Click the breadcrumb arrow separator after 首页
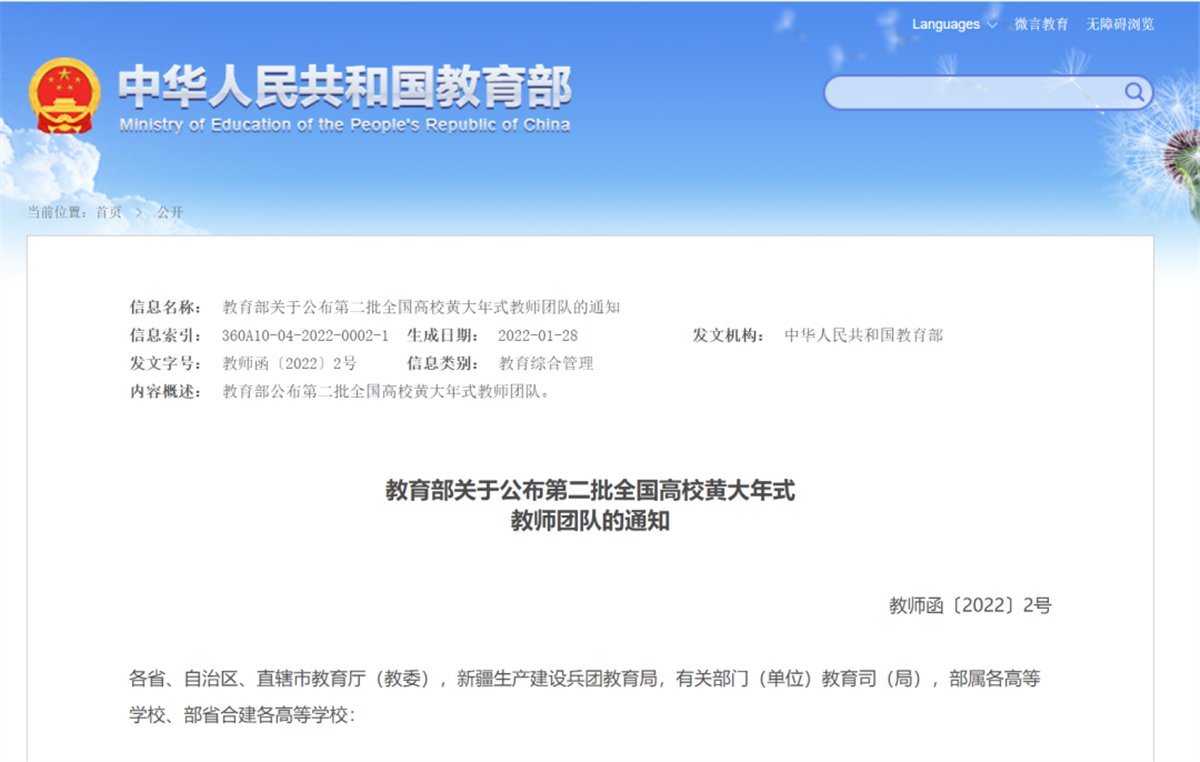The width and height of the screenshot is (1200, 762). 139,212
